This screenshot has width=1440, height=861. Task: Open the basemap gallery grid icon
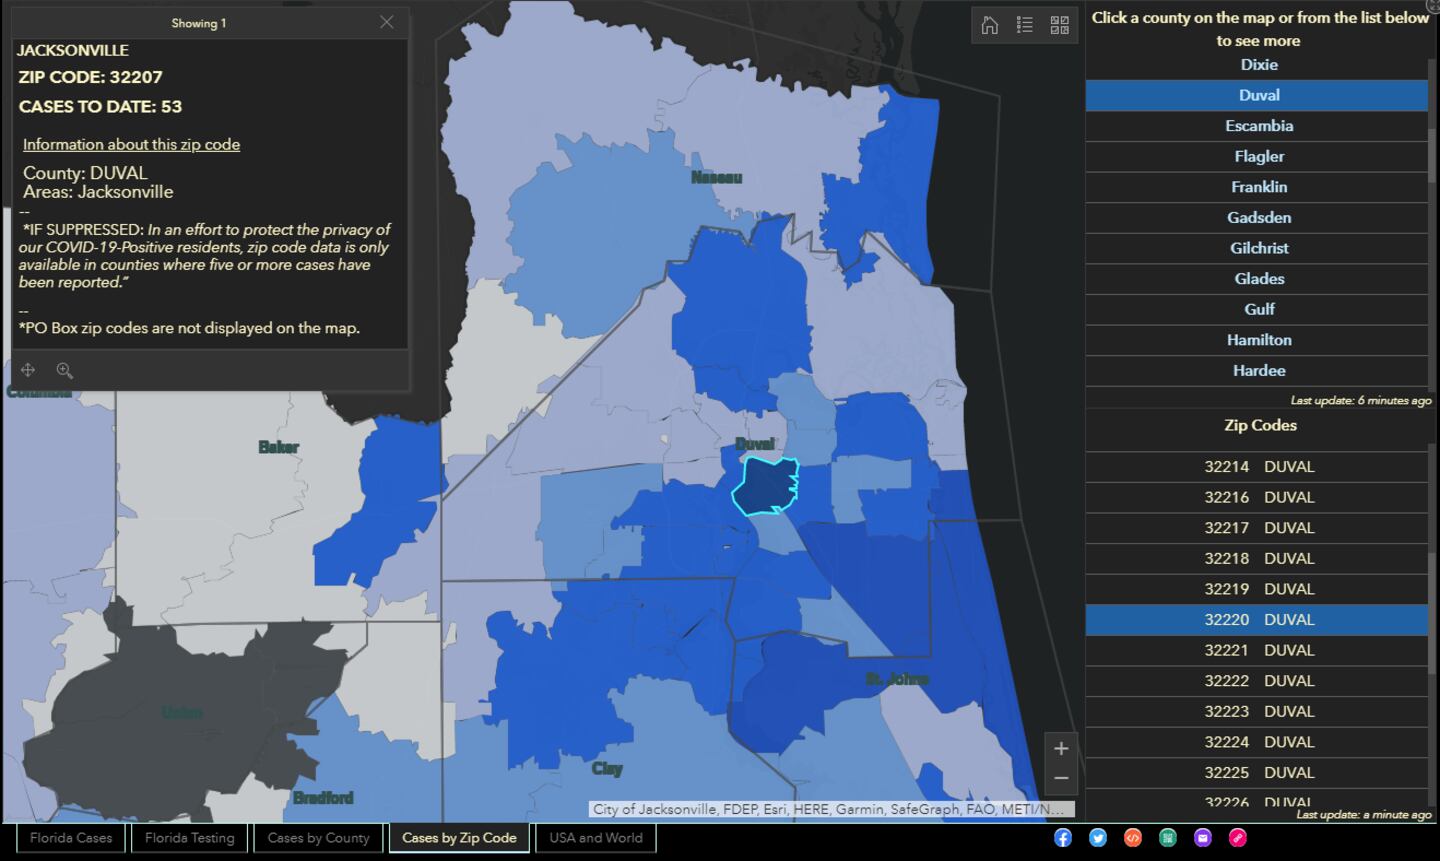pos(1059,25)
